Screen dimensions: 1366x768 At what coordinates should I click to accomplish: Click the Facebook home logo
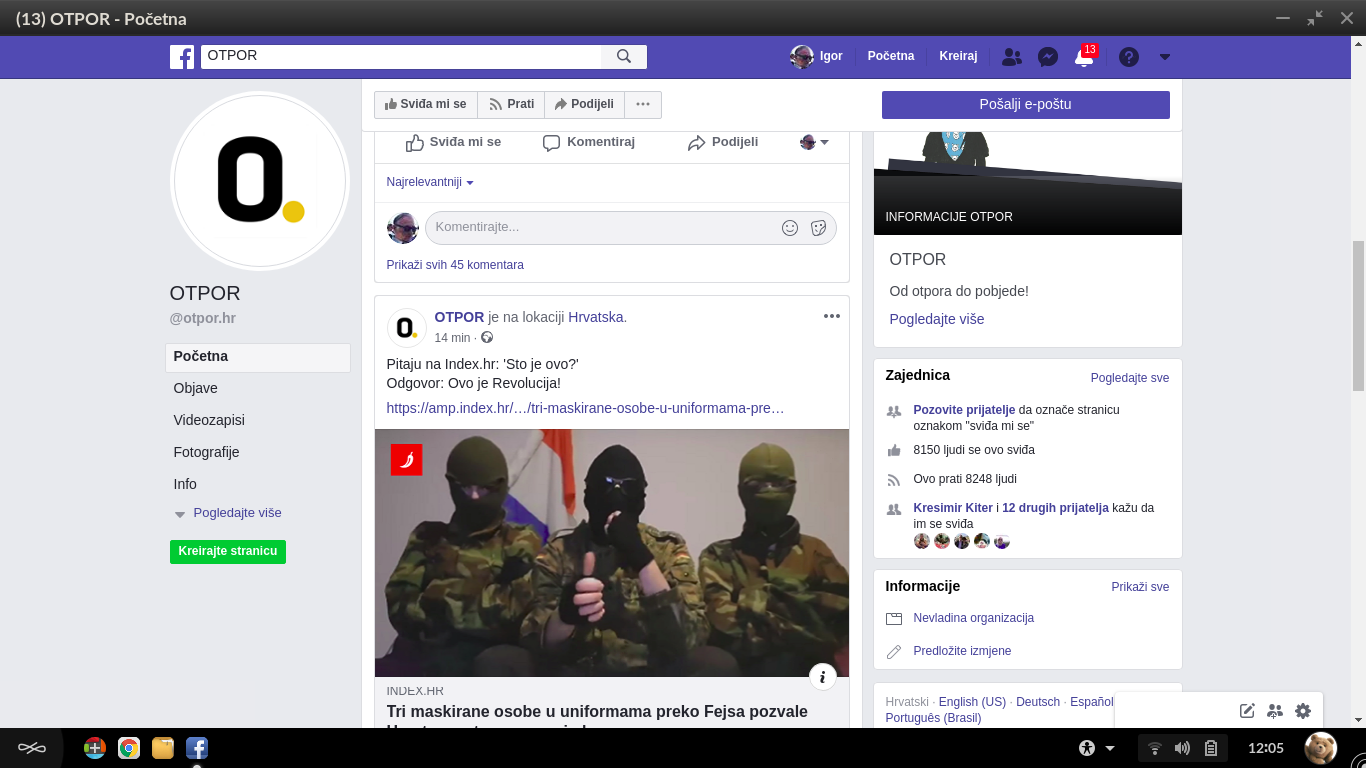(182, 57)
